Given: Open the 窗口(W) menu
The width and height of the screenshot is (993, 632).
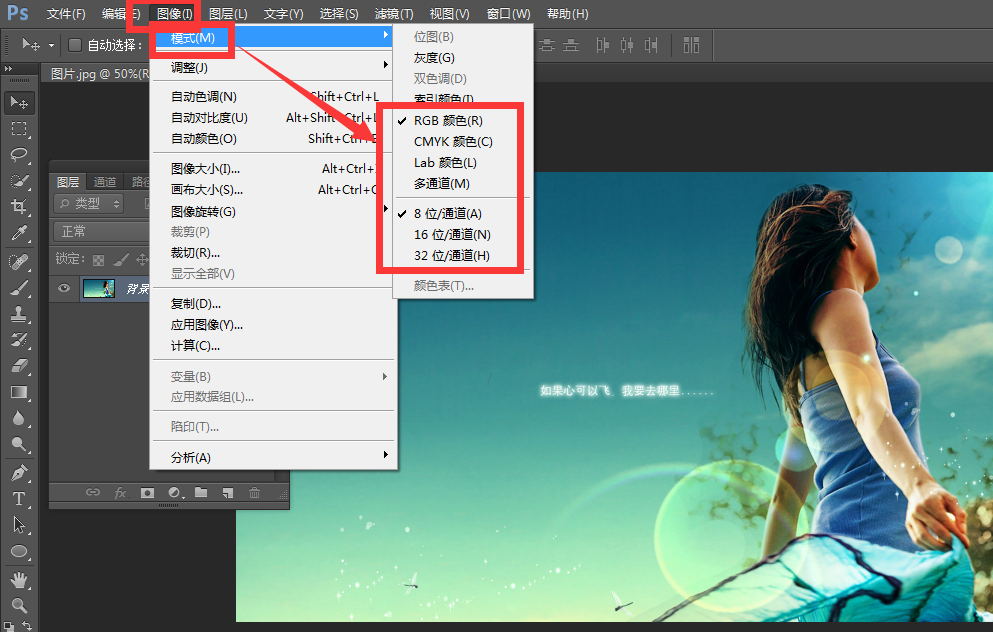Looking at the screenshot, I should point(509,13).
